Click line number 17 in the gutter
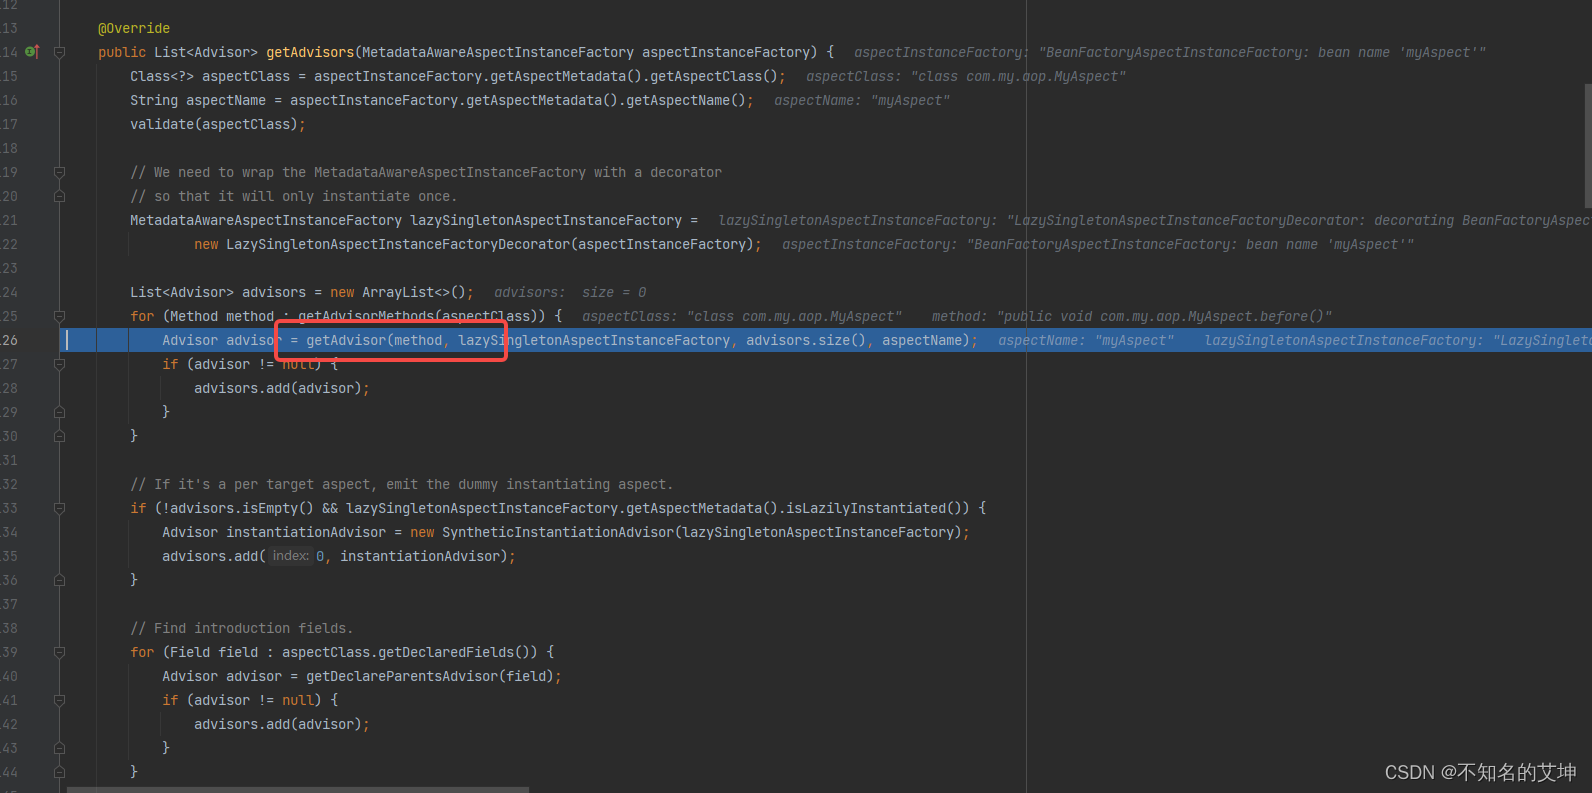 point(9,124)
